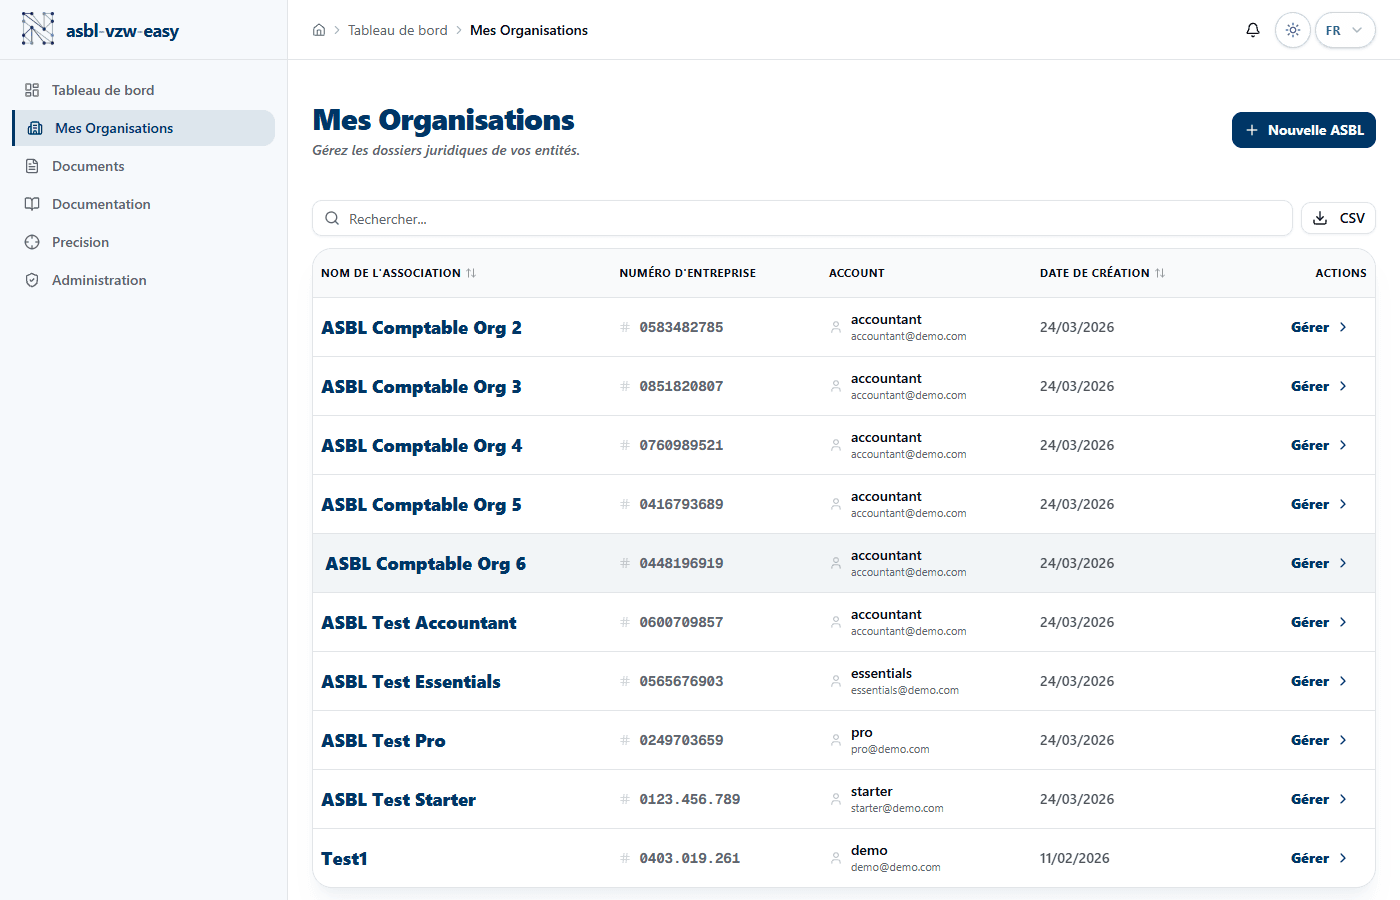Open ASBL Test Pro name

(x=383, y=740)
